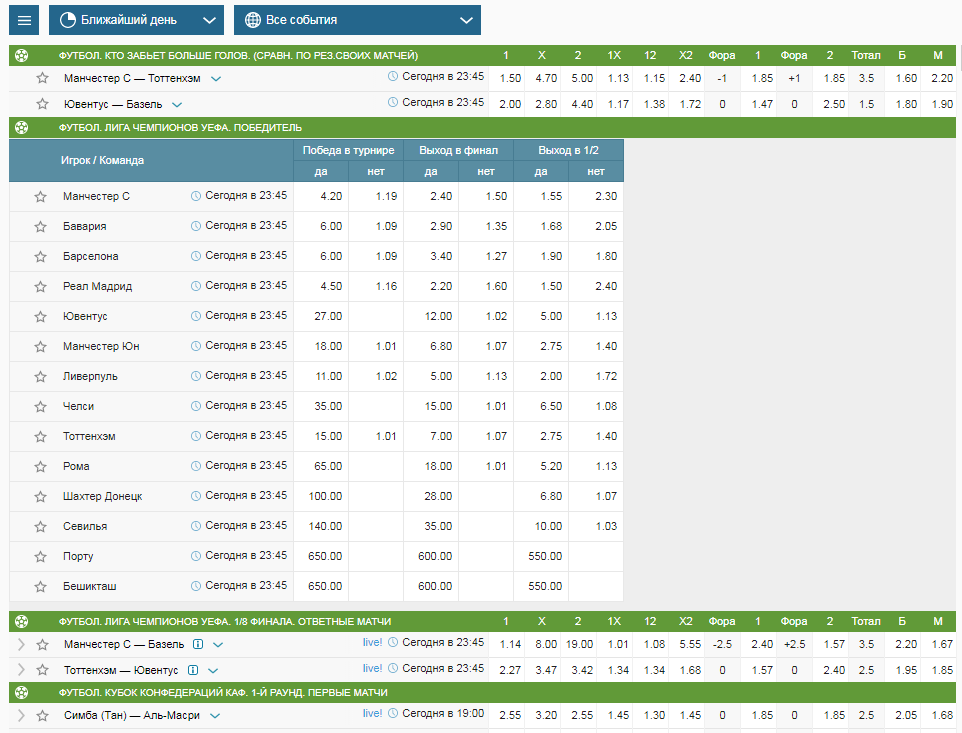The height and width of the screenshot is (733, 962).
Task: Select 4.20 odds for Манчестер С tournament win
Action: (x=331, y=196)
